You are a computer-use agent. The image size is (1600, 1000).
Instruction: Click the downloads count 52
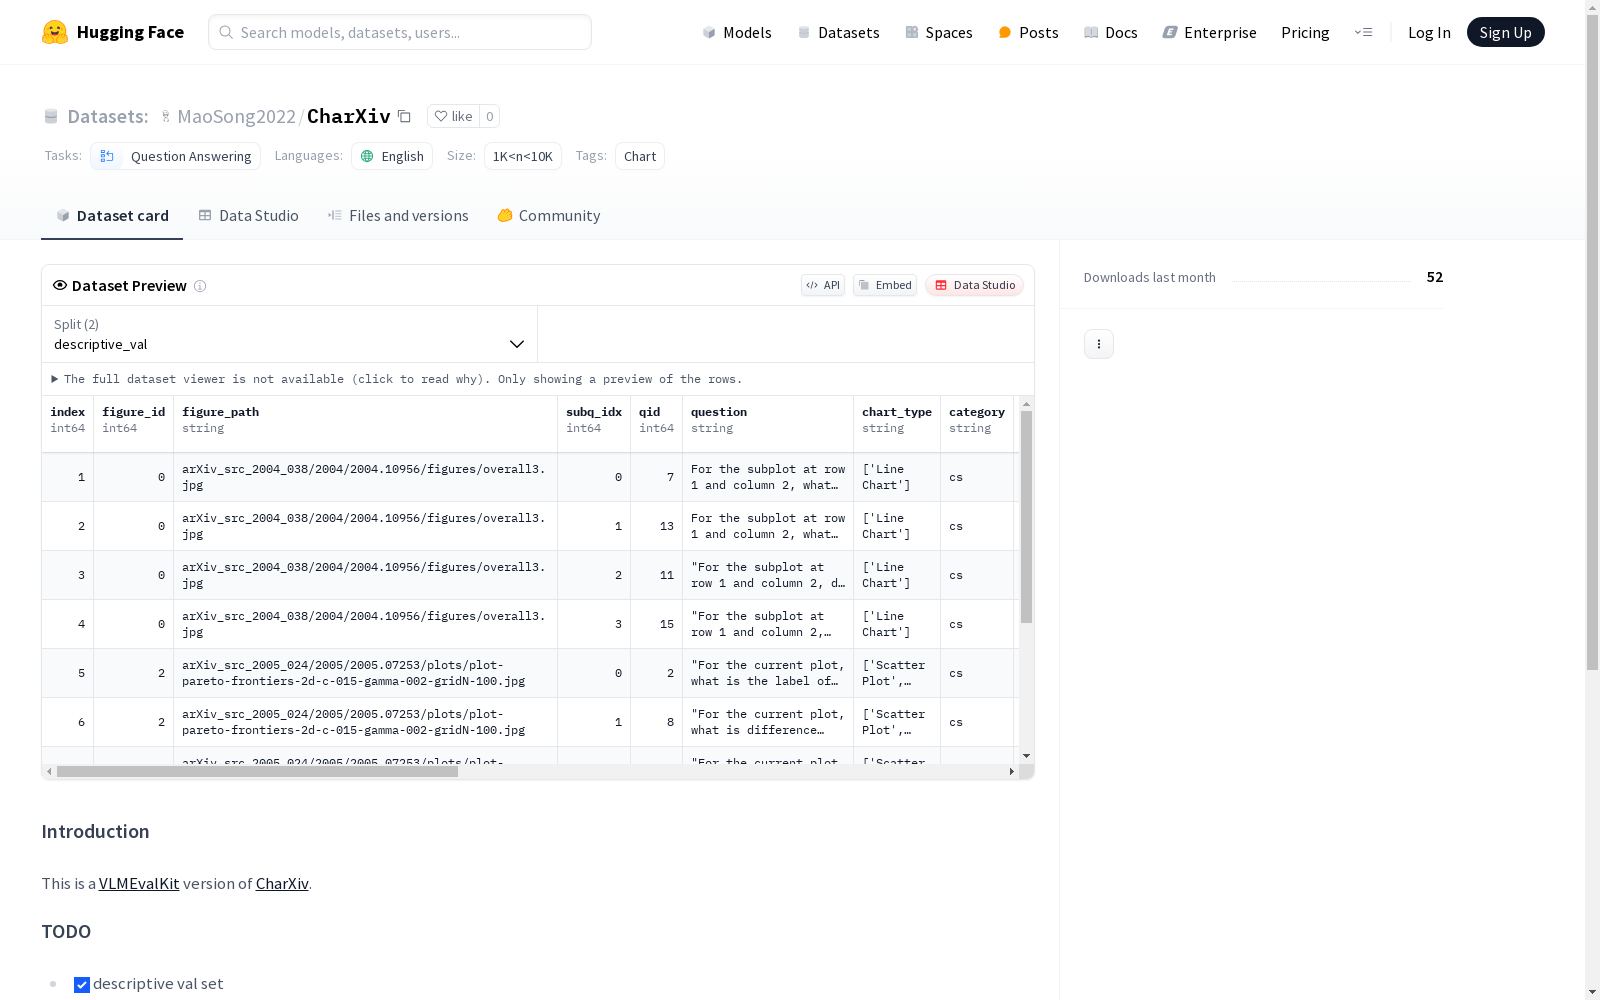[1435, 277]
